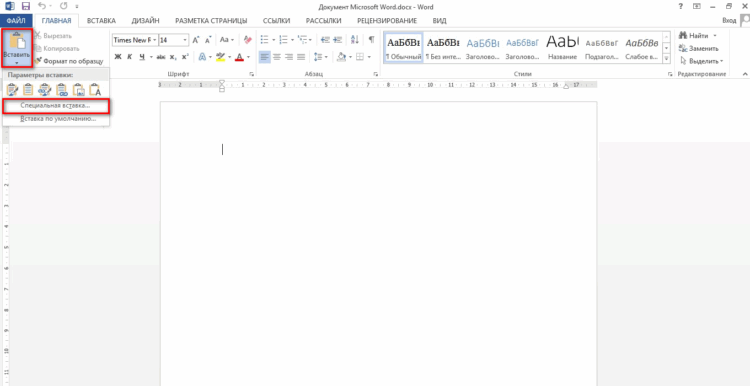
Task: Toggle strikethrough with the abc button
Action: [161, 57]
